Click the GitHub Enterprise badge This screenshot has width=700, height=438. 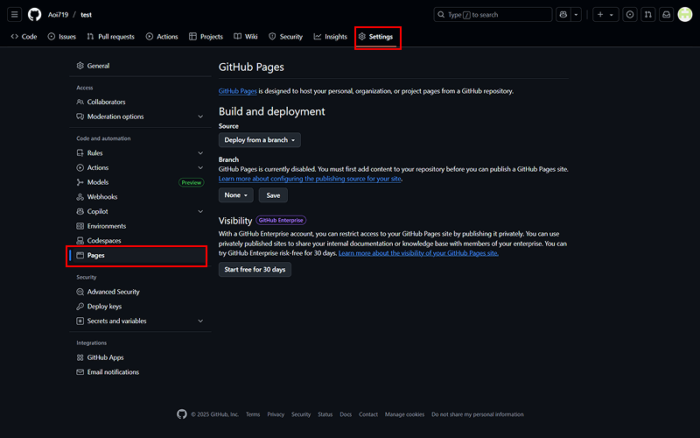[x=281, y=221]
